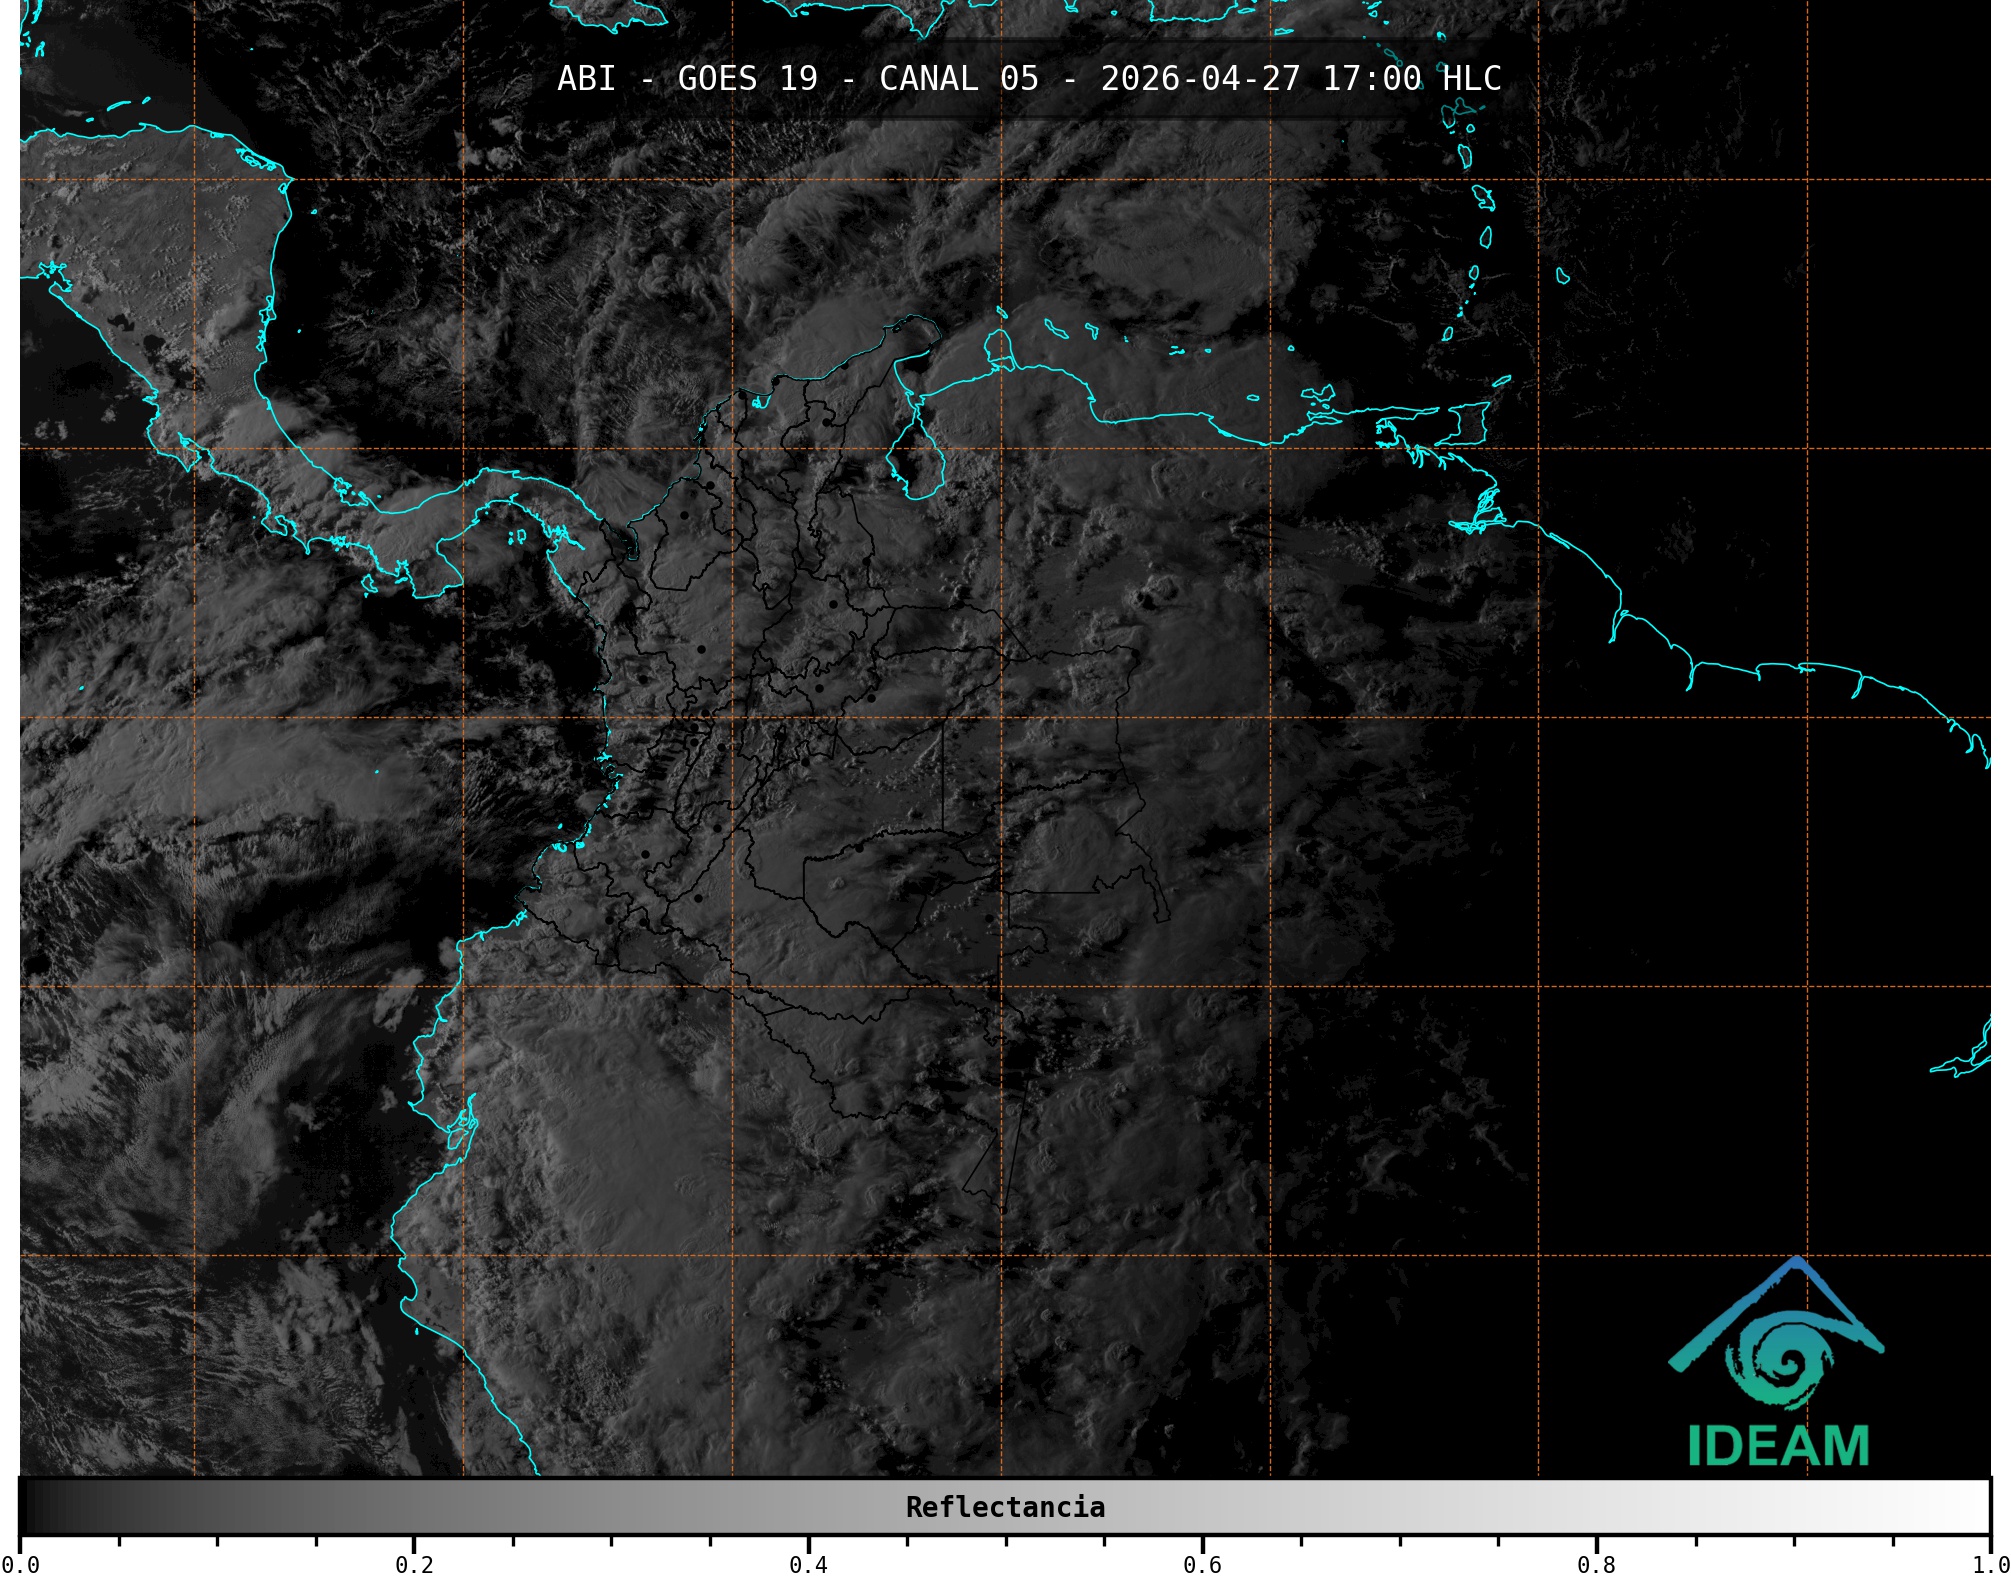Viewport: 2011px width, 1577px height.
Task: Click the CANAL 05 text in title
Action: pyautogui.click(x=958, y=78)
